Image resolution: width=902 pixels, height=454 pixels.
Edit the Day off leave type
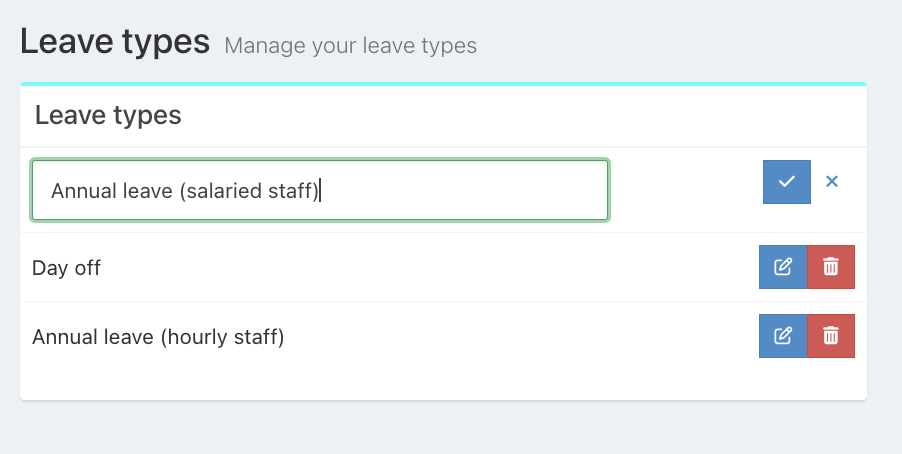coord(783,267)
